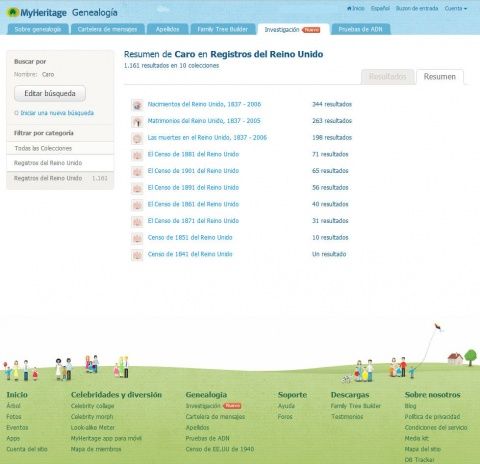Click the census icon for Censo de 1841
Image resolution: width=480 pixels, height=464 pixels.
pos(137,255)
